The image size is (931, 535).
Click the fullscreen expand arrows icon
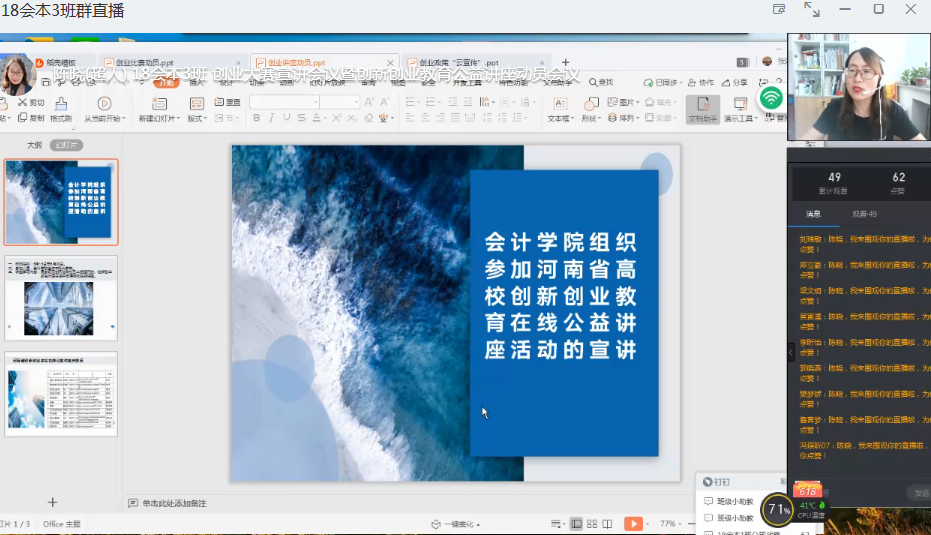coord(811,10)
